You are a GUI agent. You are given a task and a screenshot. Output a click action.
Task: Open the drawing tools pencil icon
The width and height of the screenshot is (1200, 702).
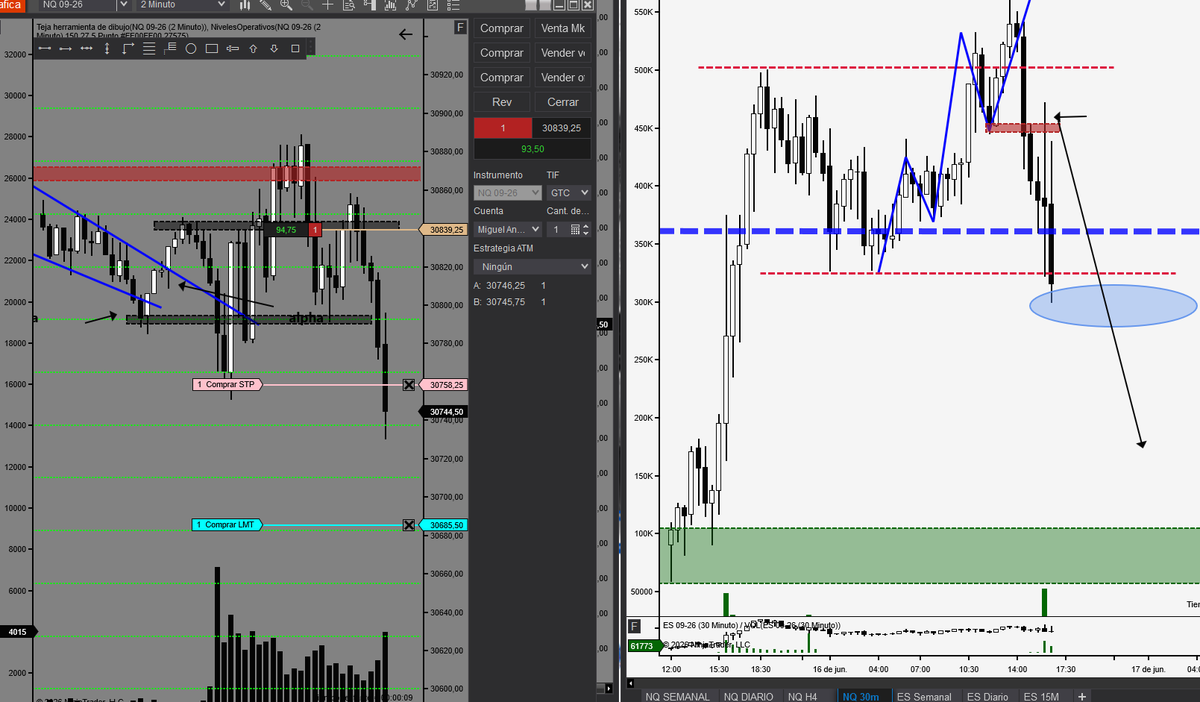point(265,5)
